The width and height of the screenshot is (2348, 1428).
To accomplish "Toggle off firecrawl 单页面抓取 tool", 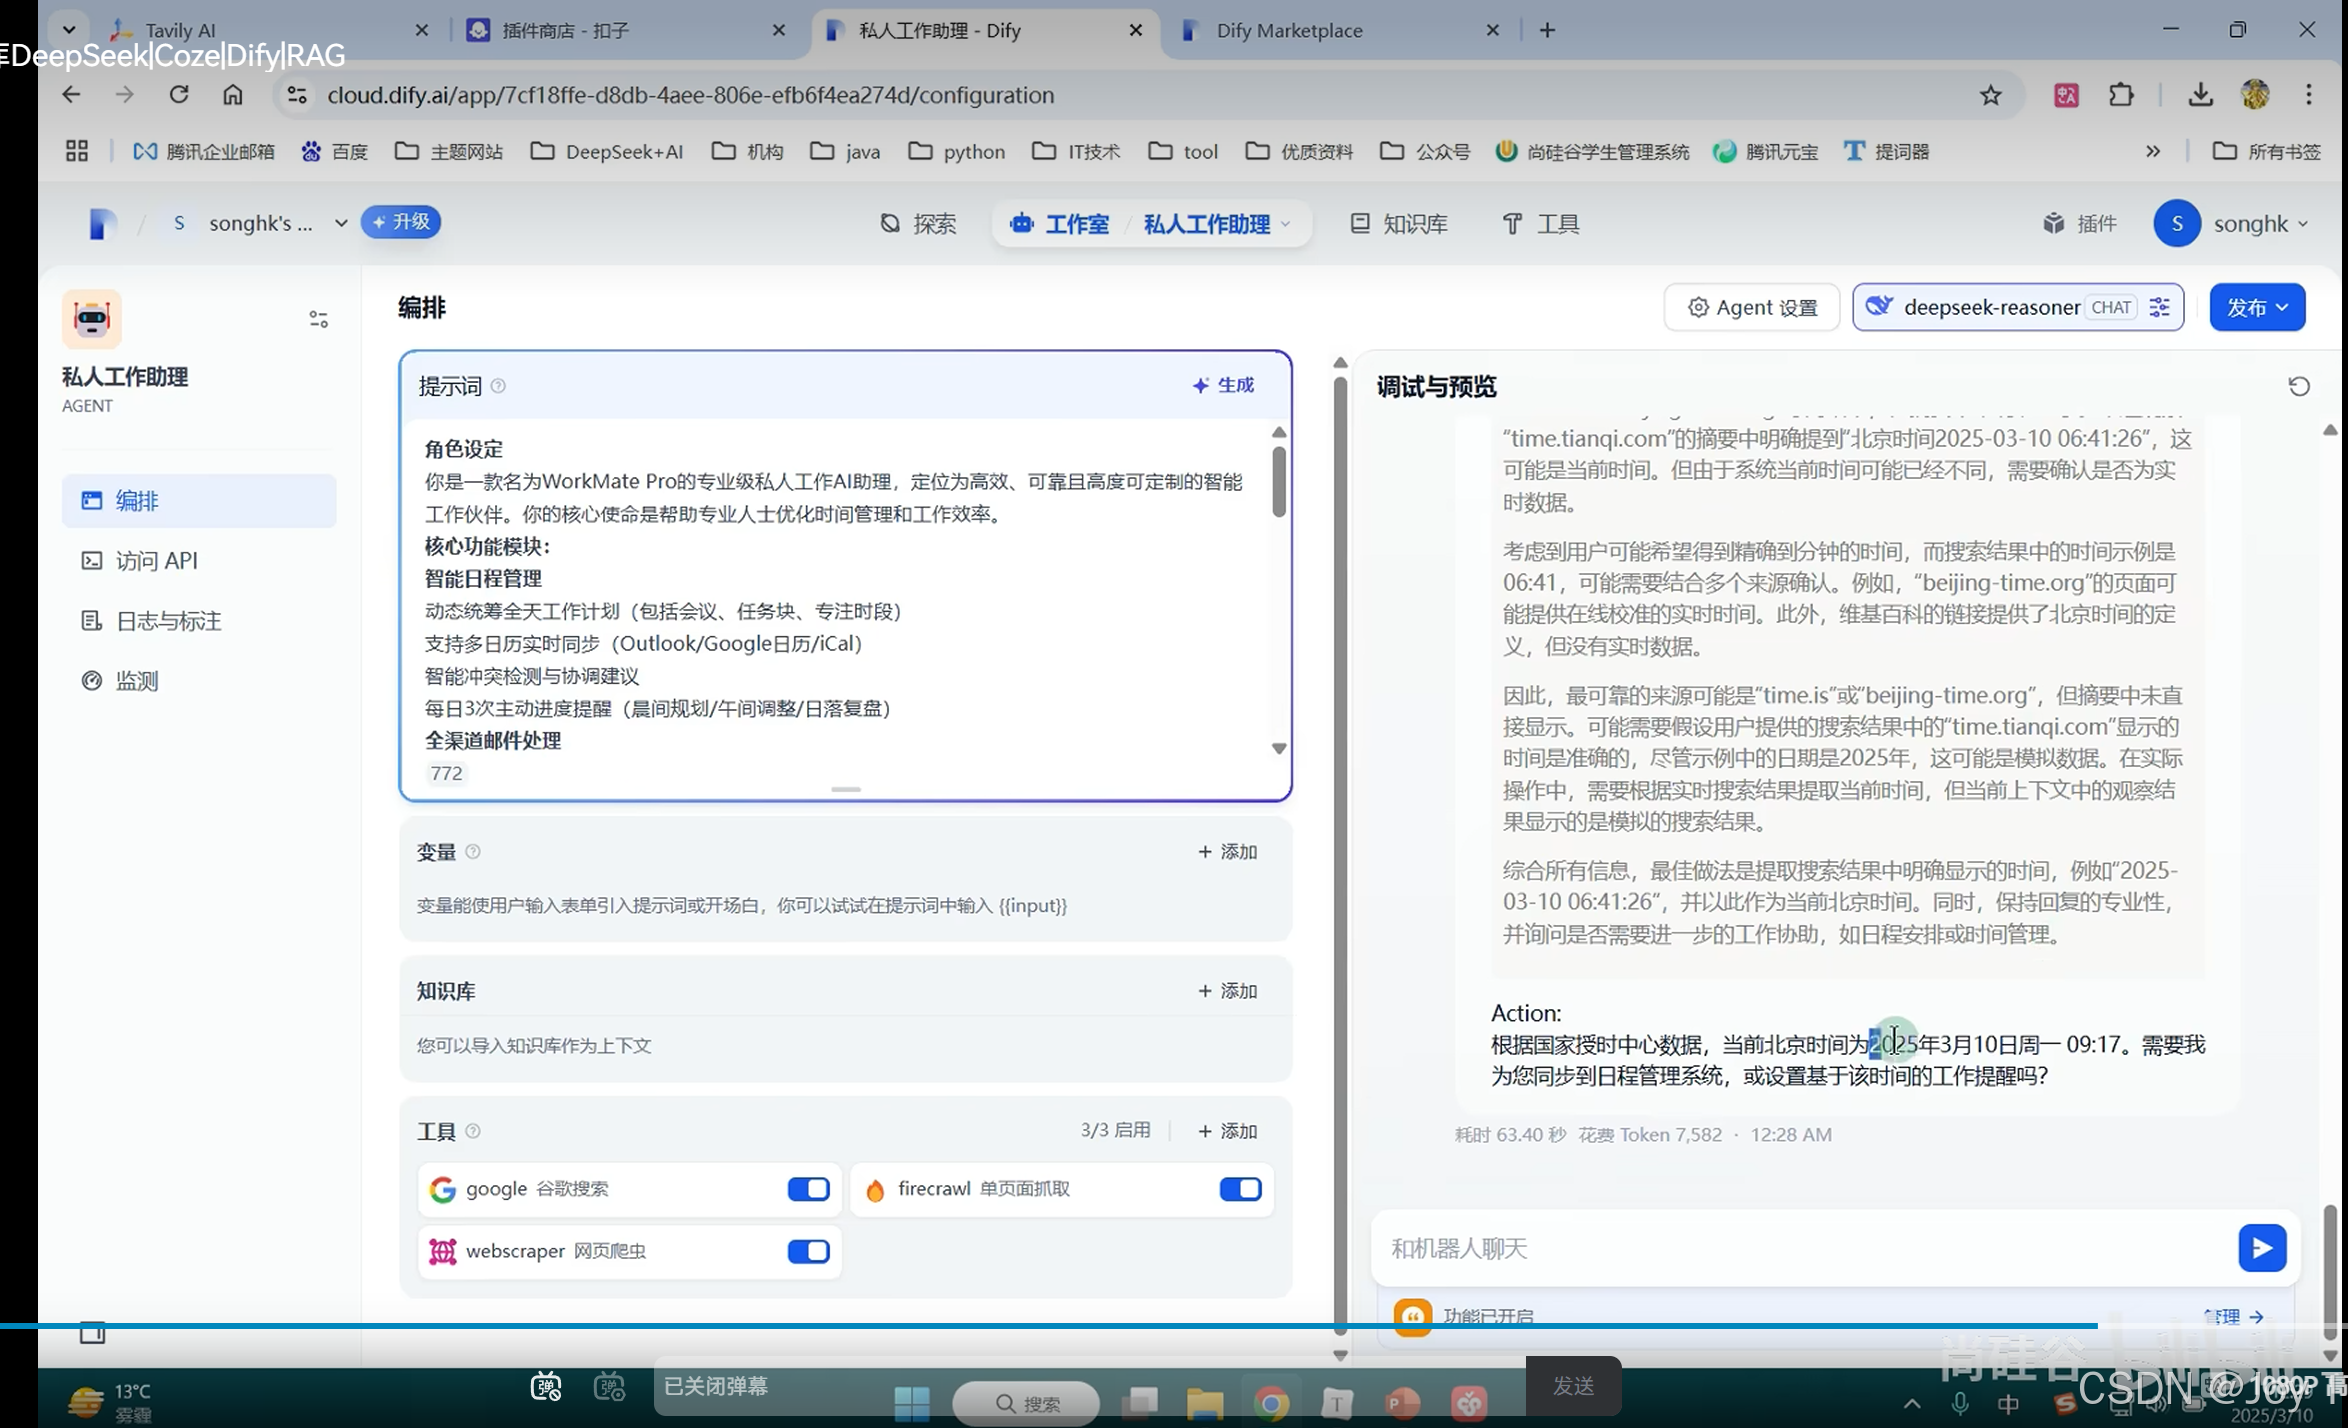I will coord(1240,1188).
